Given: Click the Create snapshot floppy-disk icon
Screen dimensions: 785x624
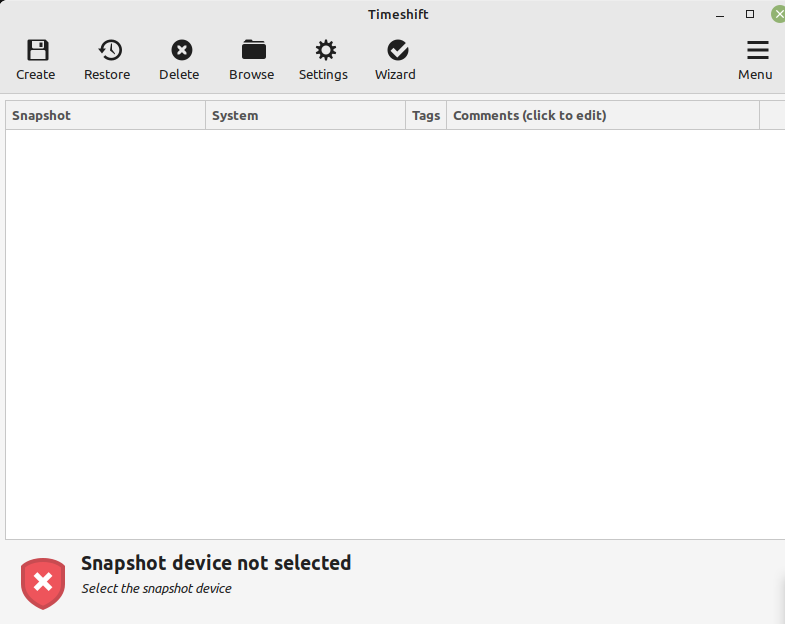Looking at the screenshot, I should coord(38,50).
